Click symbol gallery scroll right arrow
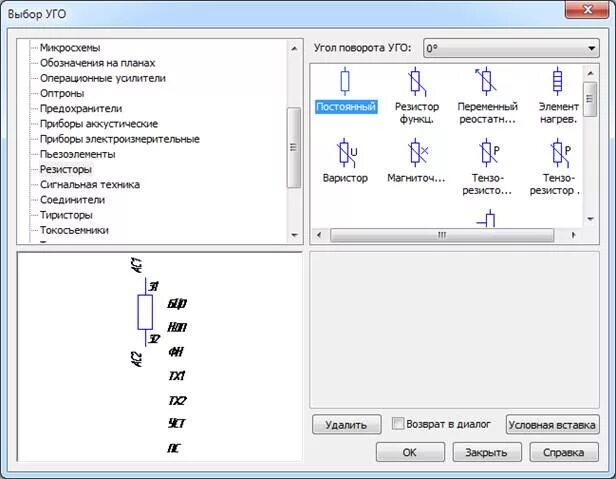 pyautogui.click(x=574, y=235)
